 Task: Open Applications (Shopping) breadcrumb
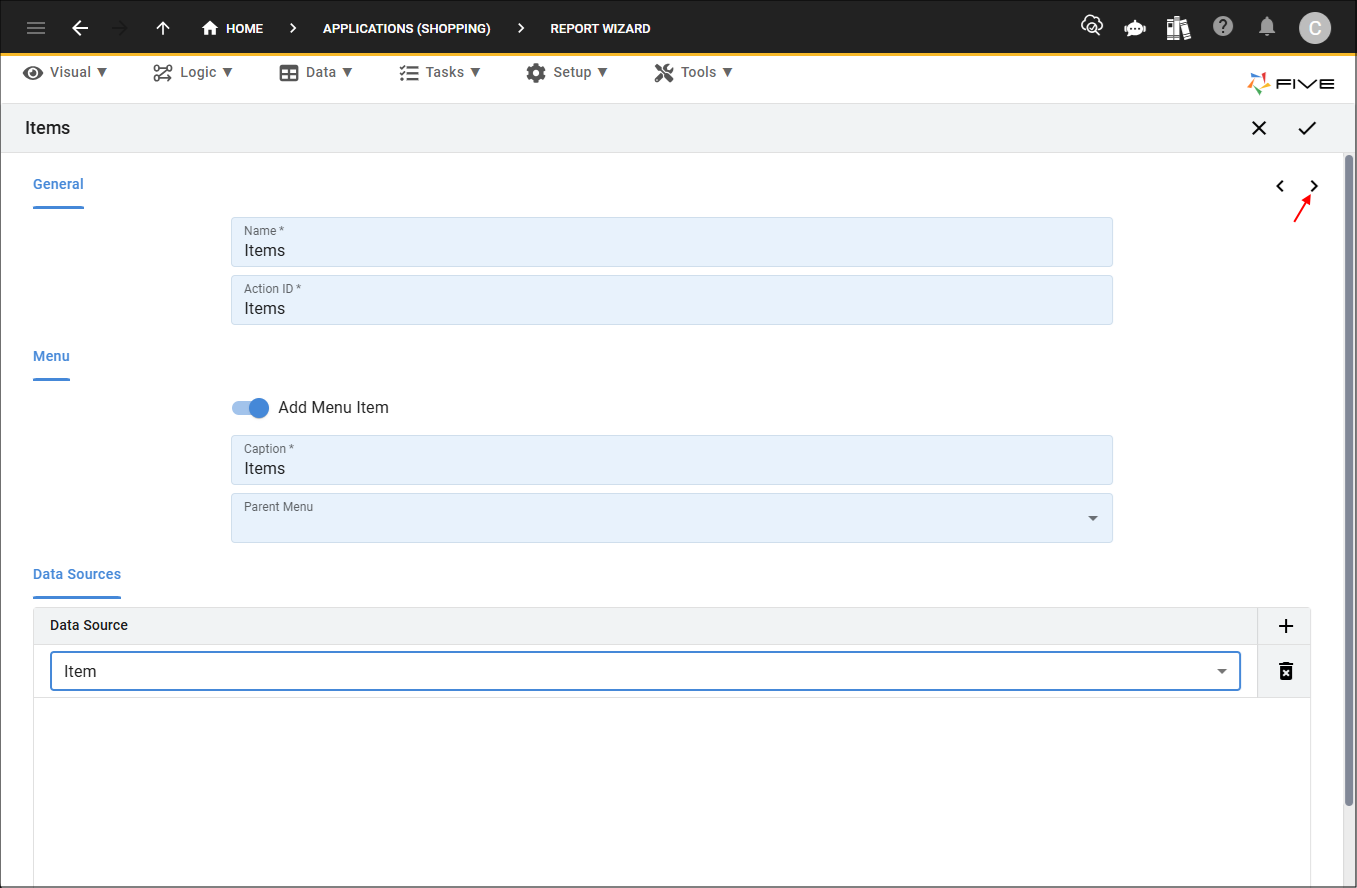pos(406,28)
